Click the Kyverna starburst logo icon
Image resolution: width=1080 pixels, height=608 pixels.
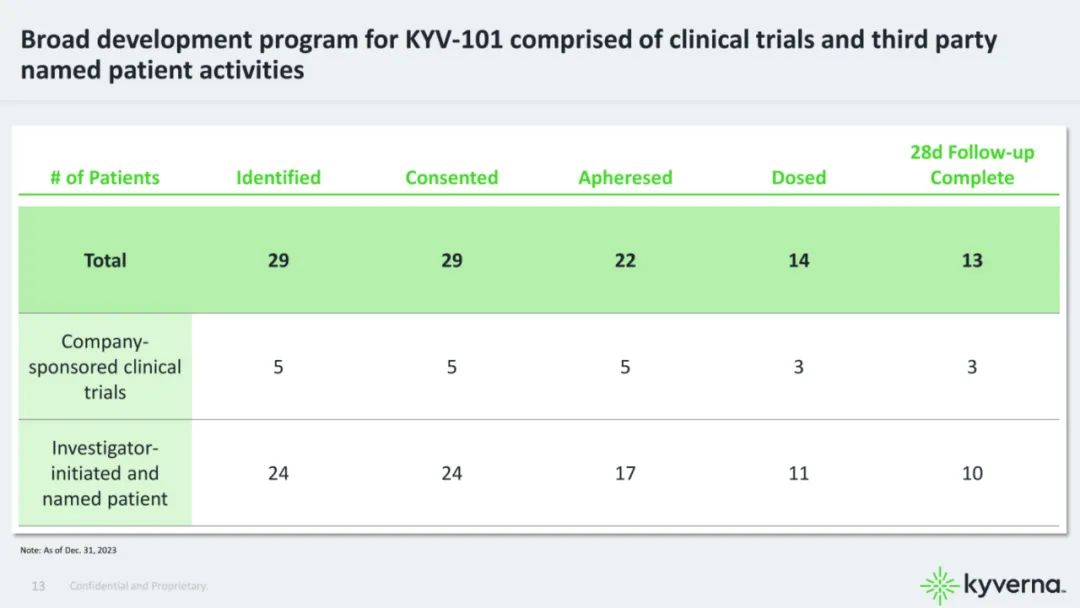939,585
